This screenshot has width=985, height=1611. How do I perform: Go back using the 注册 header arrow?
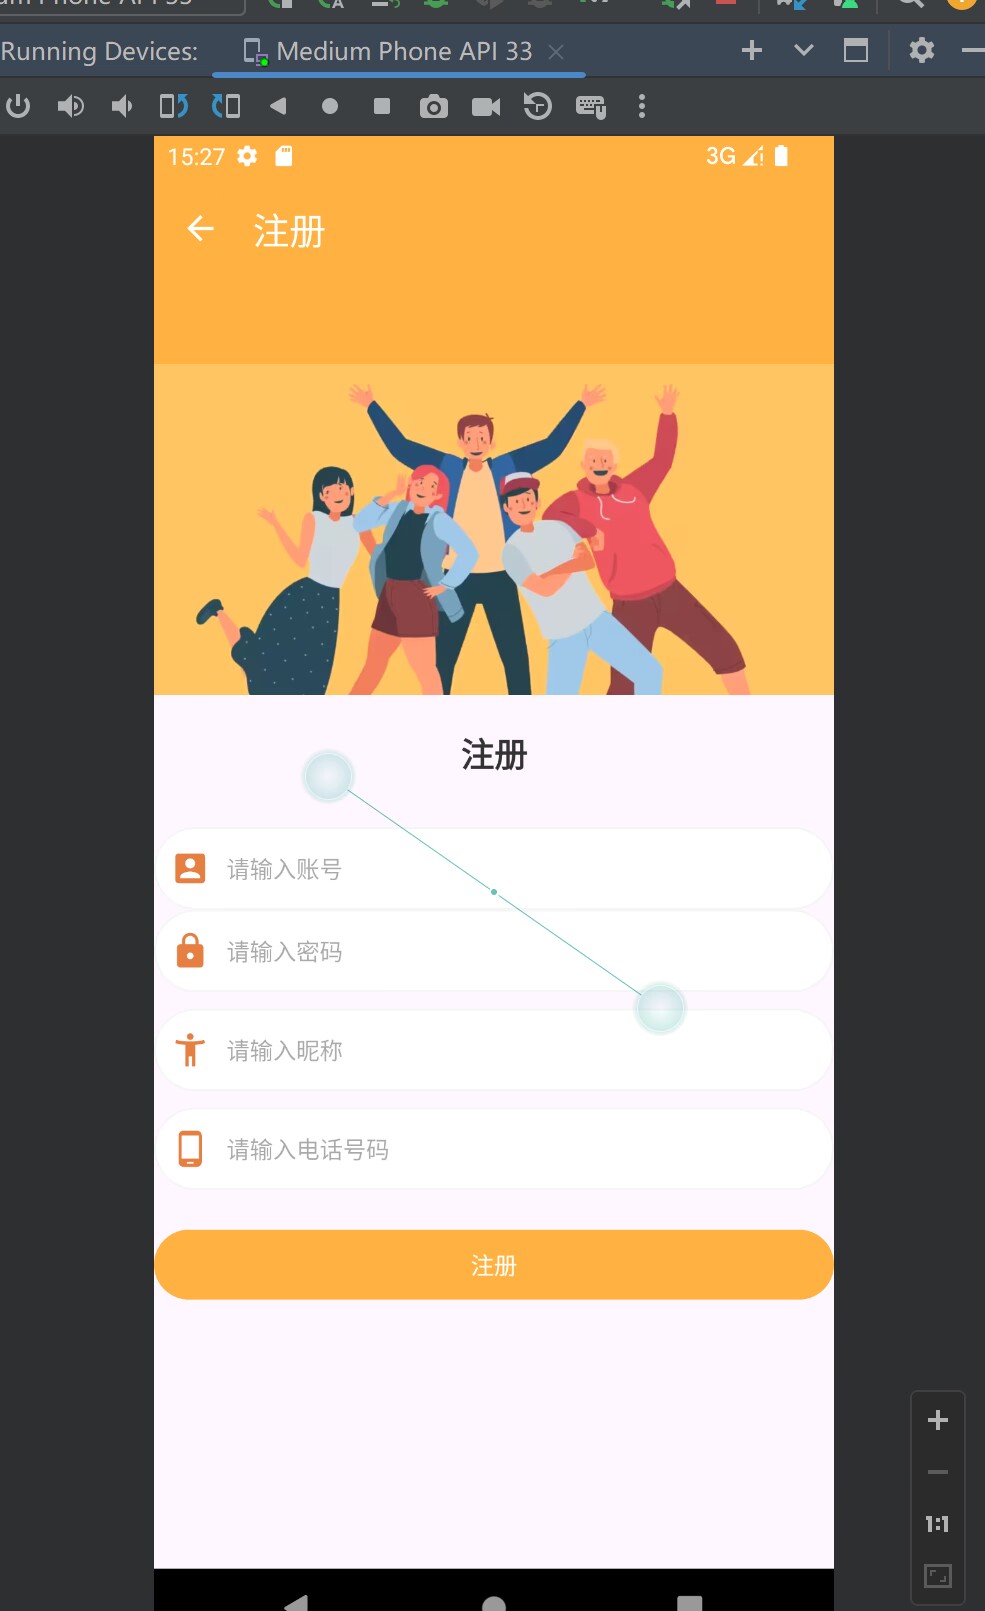tap(201, 229)
